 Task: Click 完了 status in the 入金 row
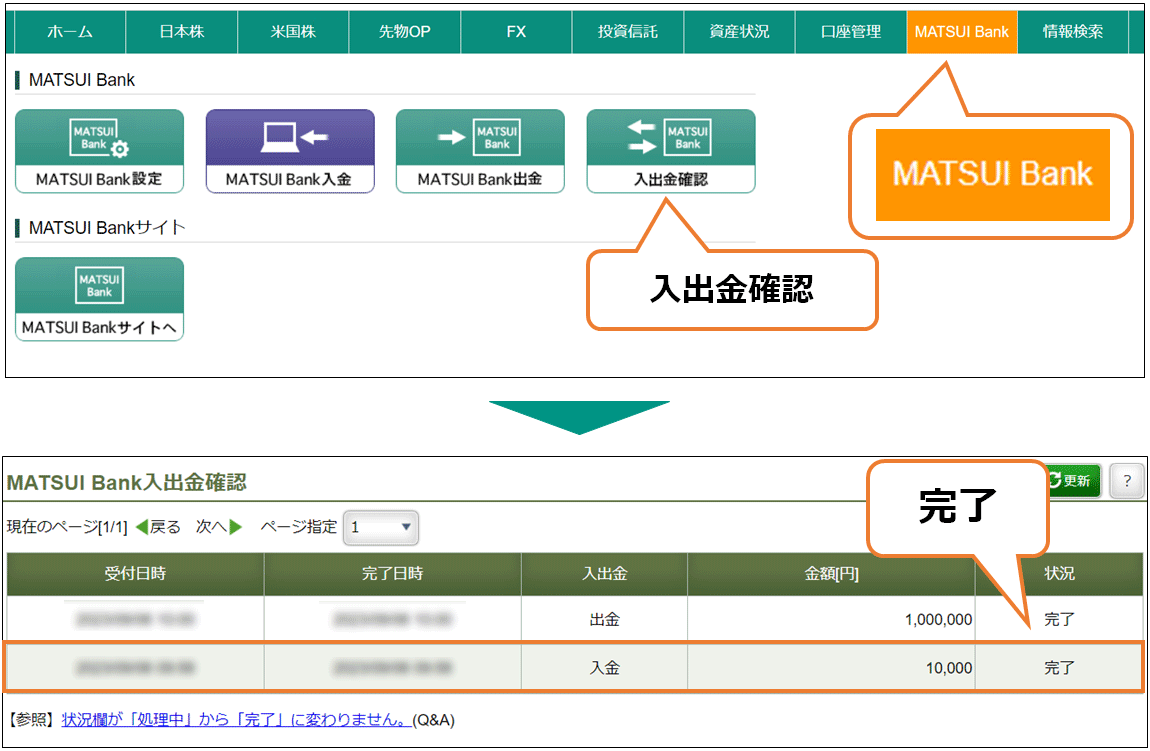click(1059, 668)
